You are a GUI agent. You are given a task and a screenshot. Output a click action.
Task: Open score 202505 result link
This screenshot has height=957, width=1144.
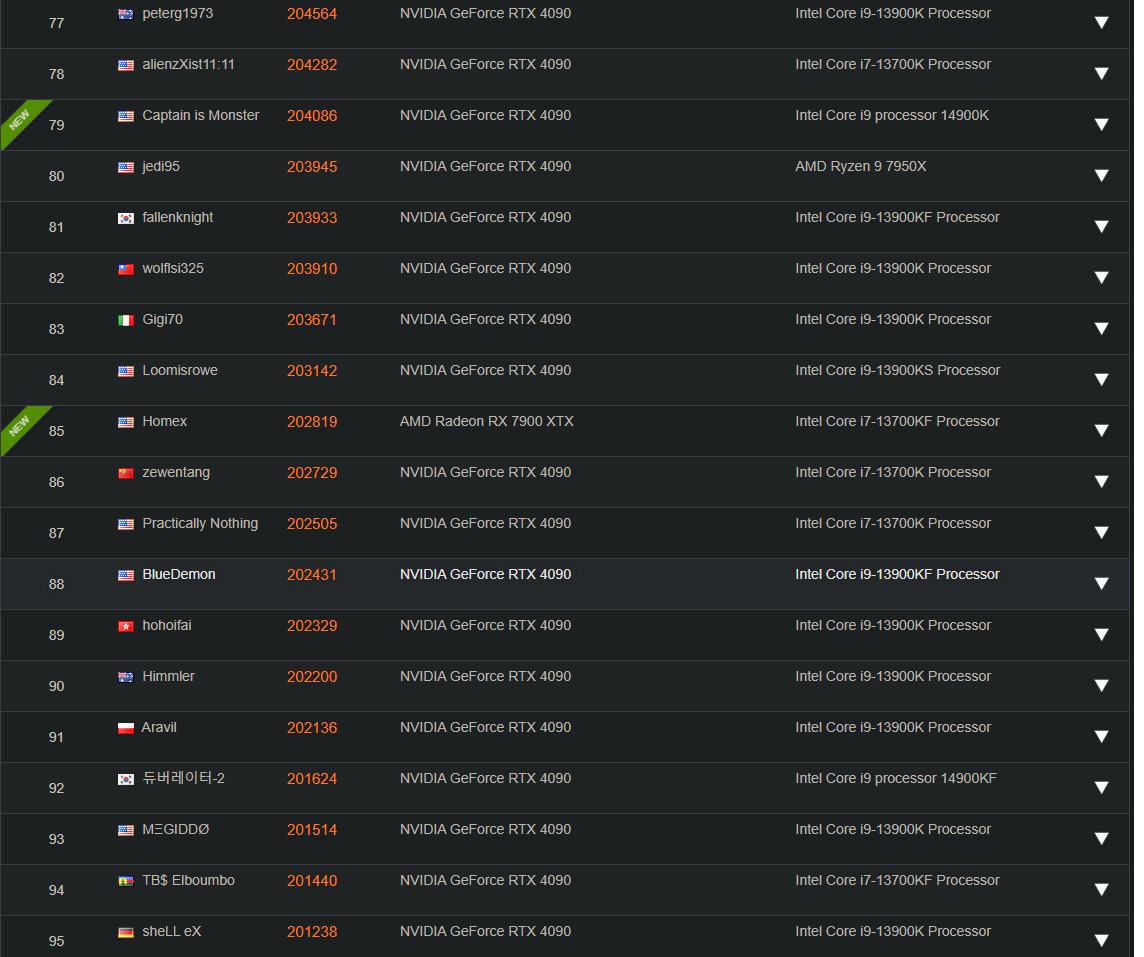[x=312, y=524]
